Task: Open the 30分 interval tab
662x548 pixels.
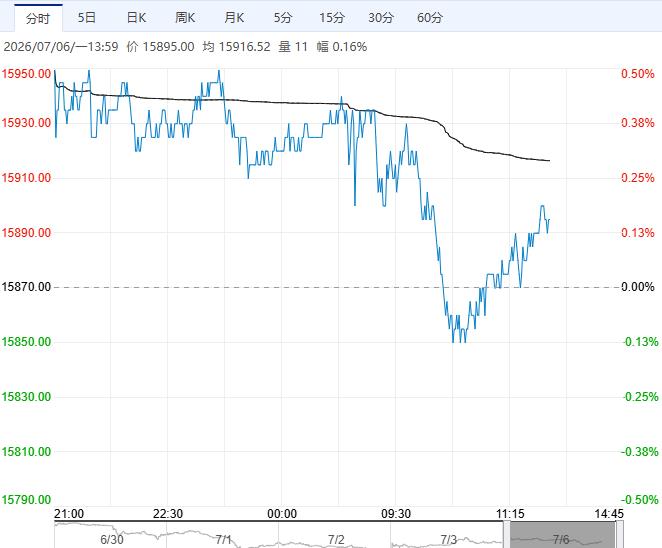Action: pos(381,18)
